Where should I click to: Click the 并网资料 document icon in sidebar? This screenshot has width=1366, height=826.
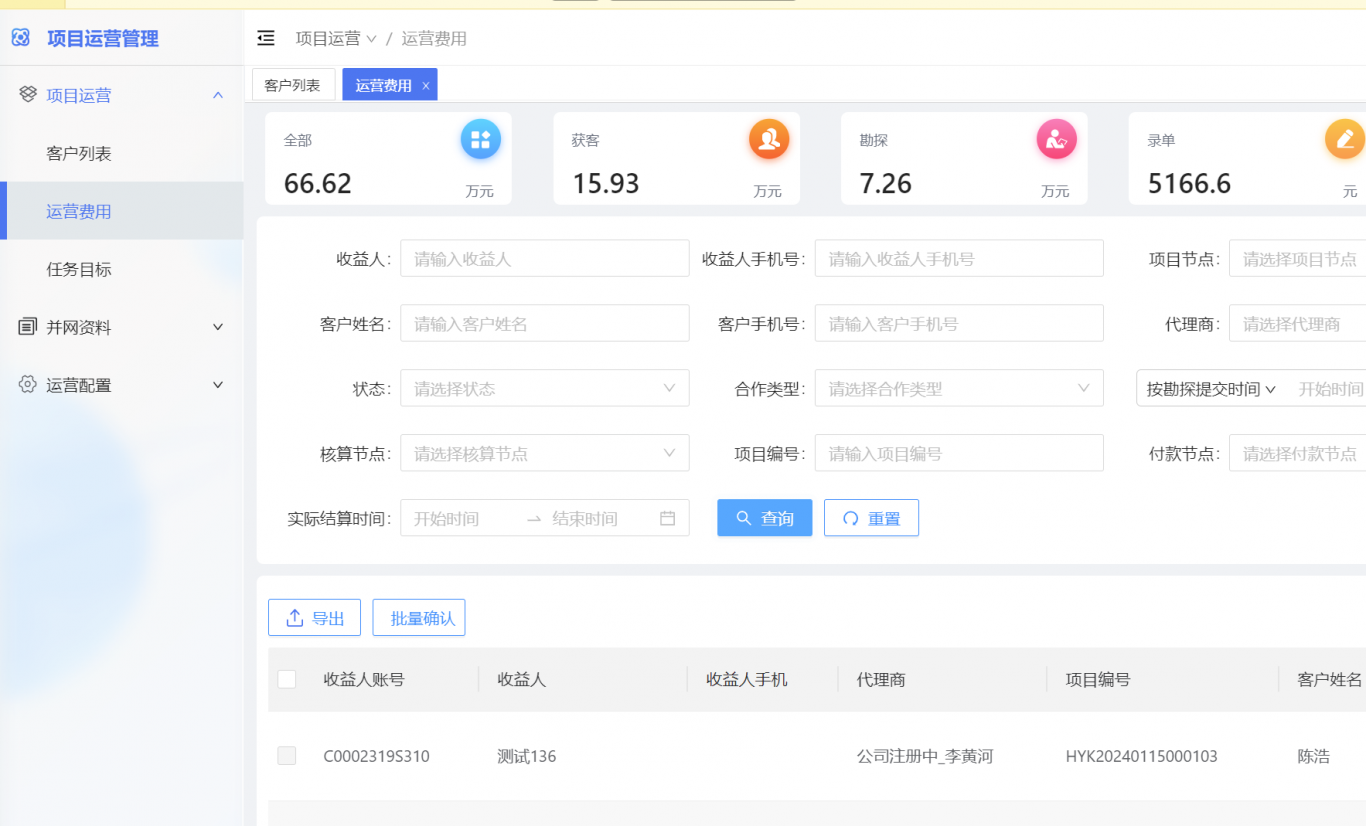point(28,327)
